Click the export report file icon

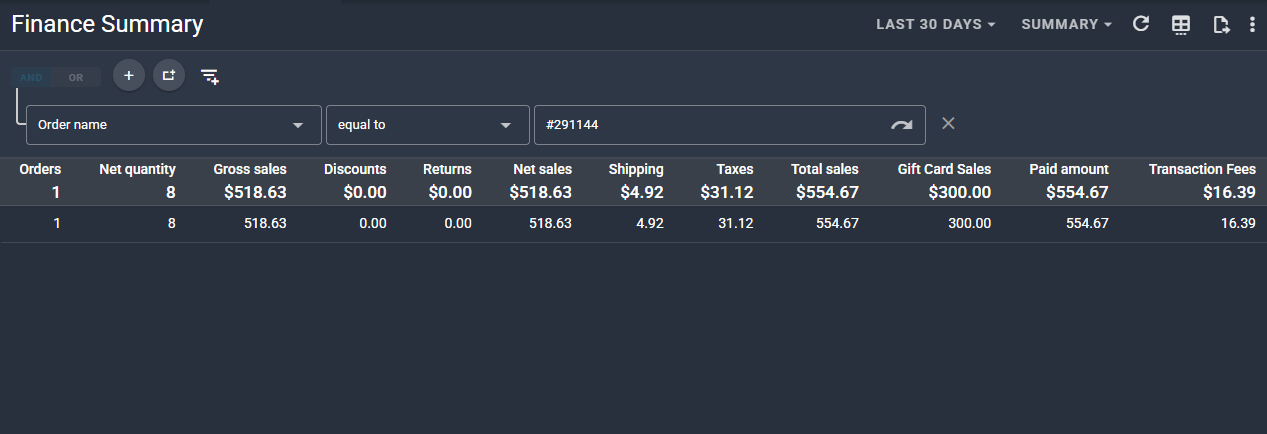click(x=1221, y=25)
